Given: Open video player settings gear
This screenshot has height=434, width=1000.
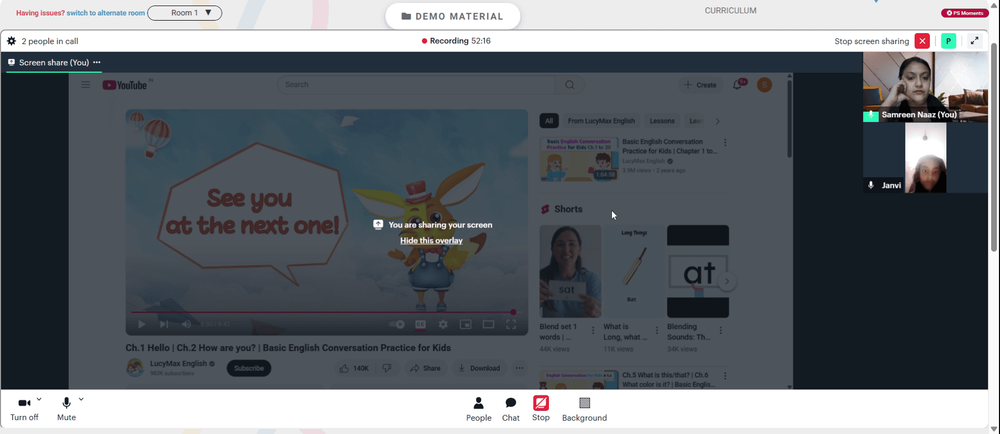Looking at the screenshot, I should (x=443, y=324).
